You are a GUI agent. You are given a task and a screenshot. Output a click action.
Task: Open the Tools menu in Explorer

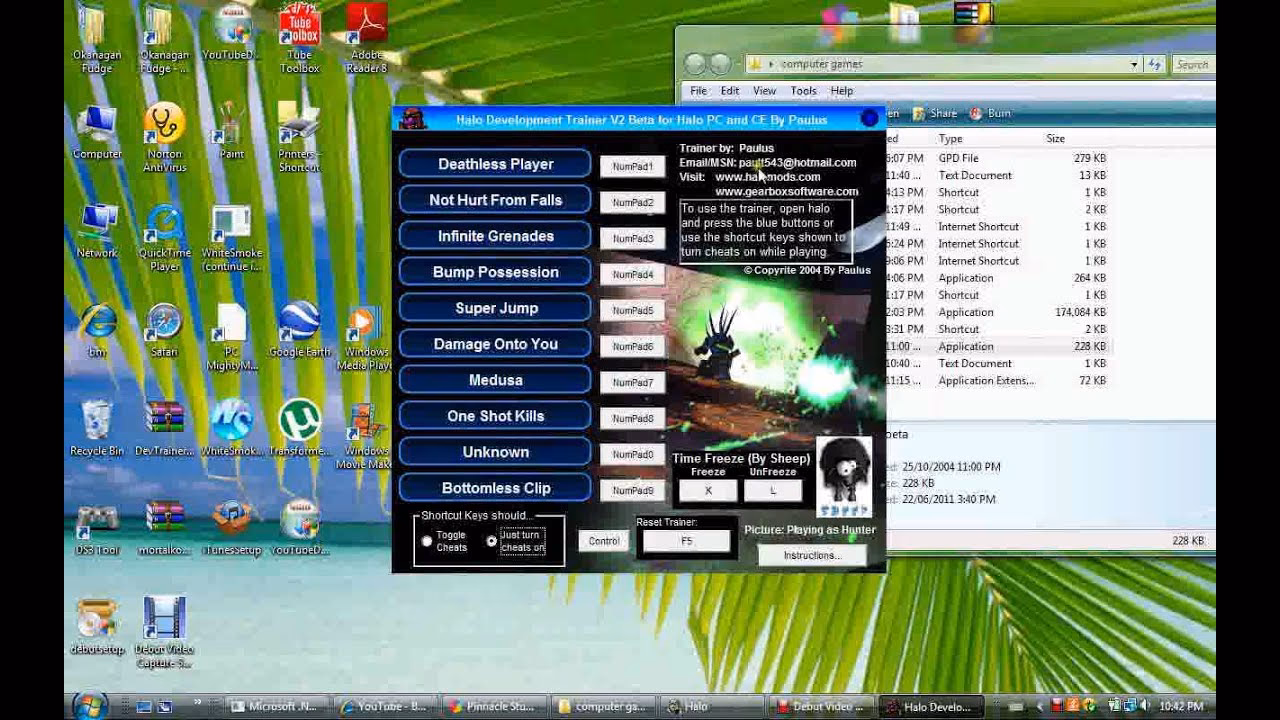pos(803,91)
